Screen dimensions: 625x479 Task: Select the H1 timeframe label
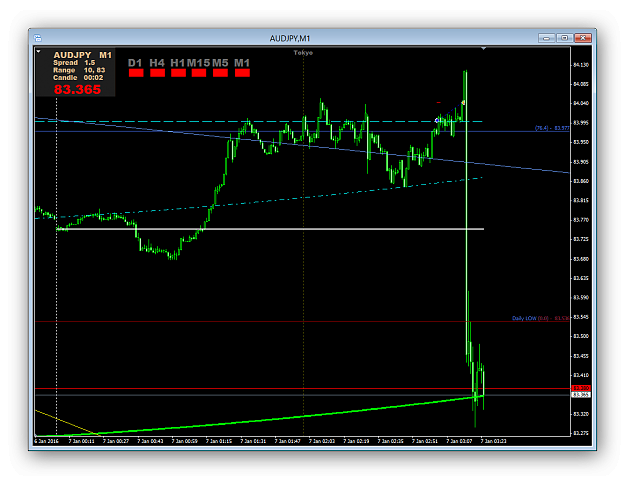[x=178, y=63]
